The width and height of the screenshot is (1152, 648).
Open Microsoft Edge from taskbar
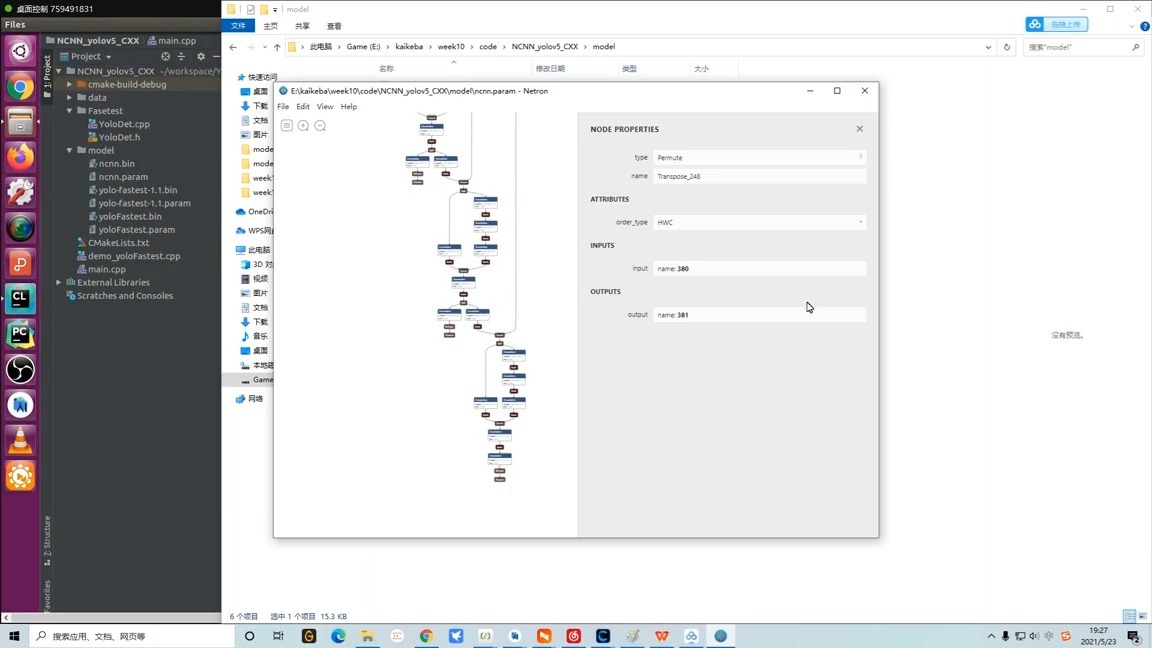338,636
